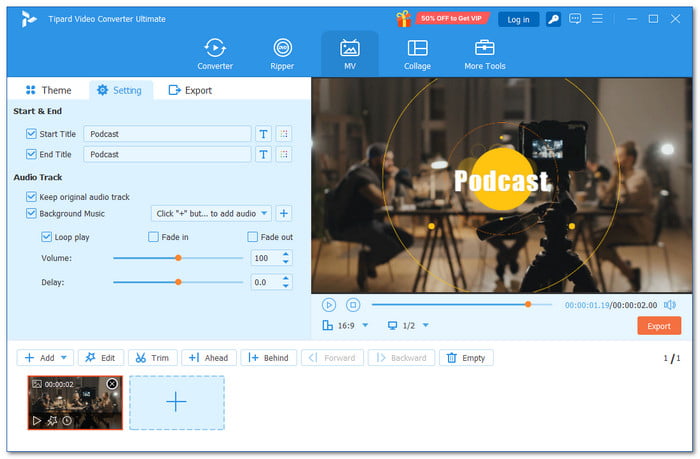Open duration clock icon on clip thumbnail

(x=67, y=421)
